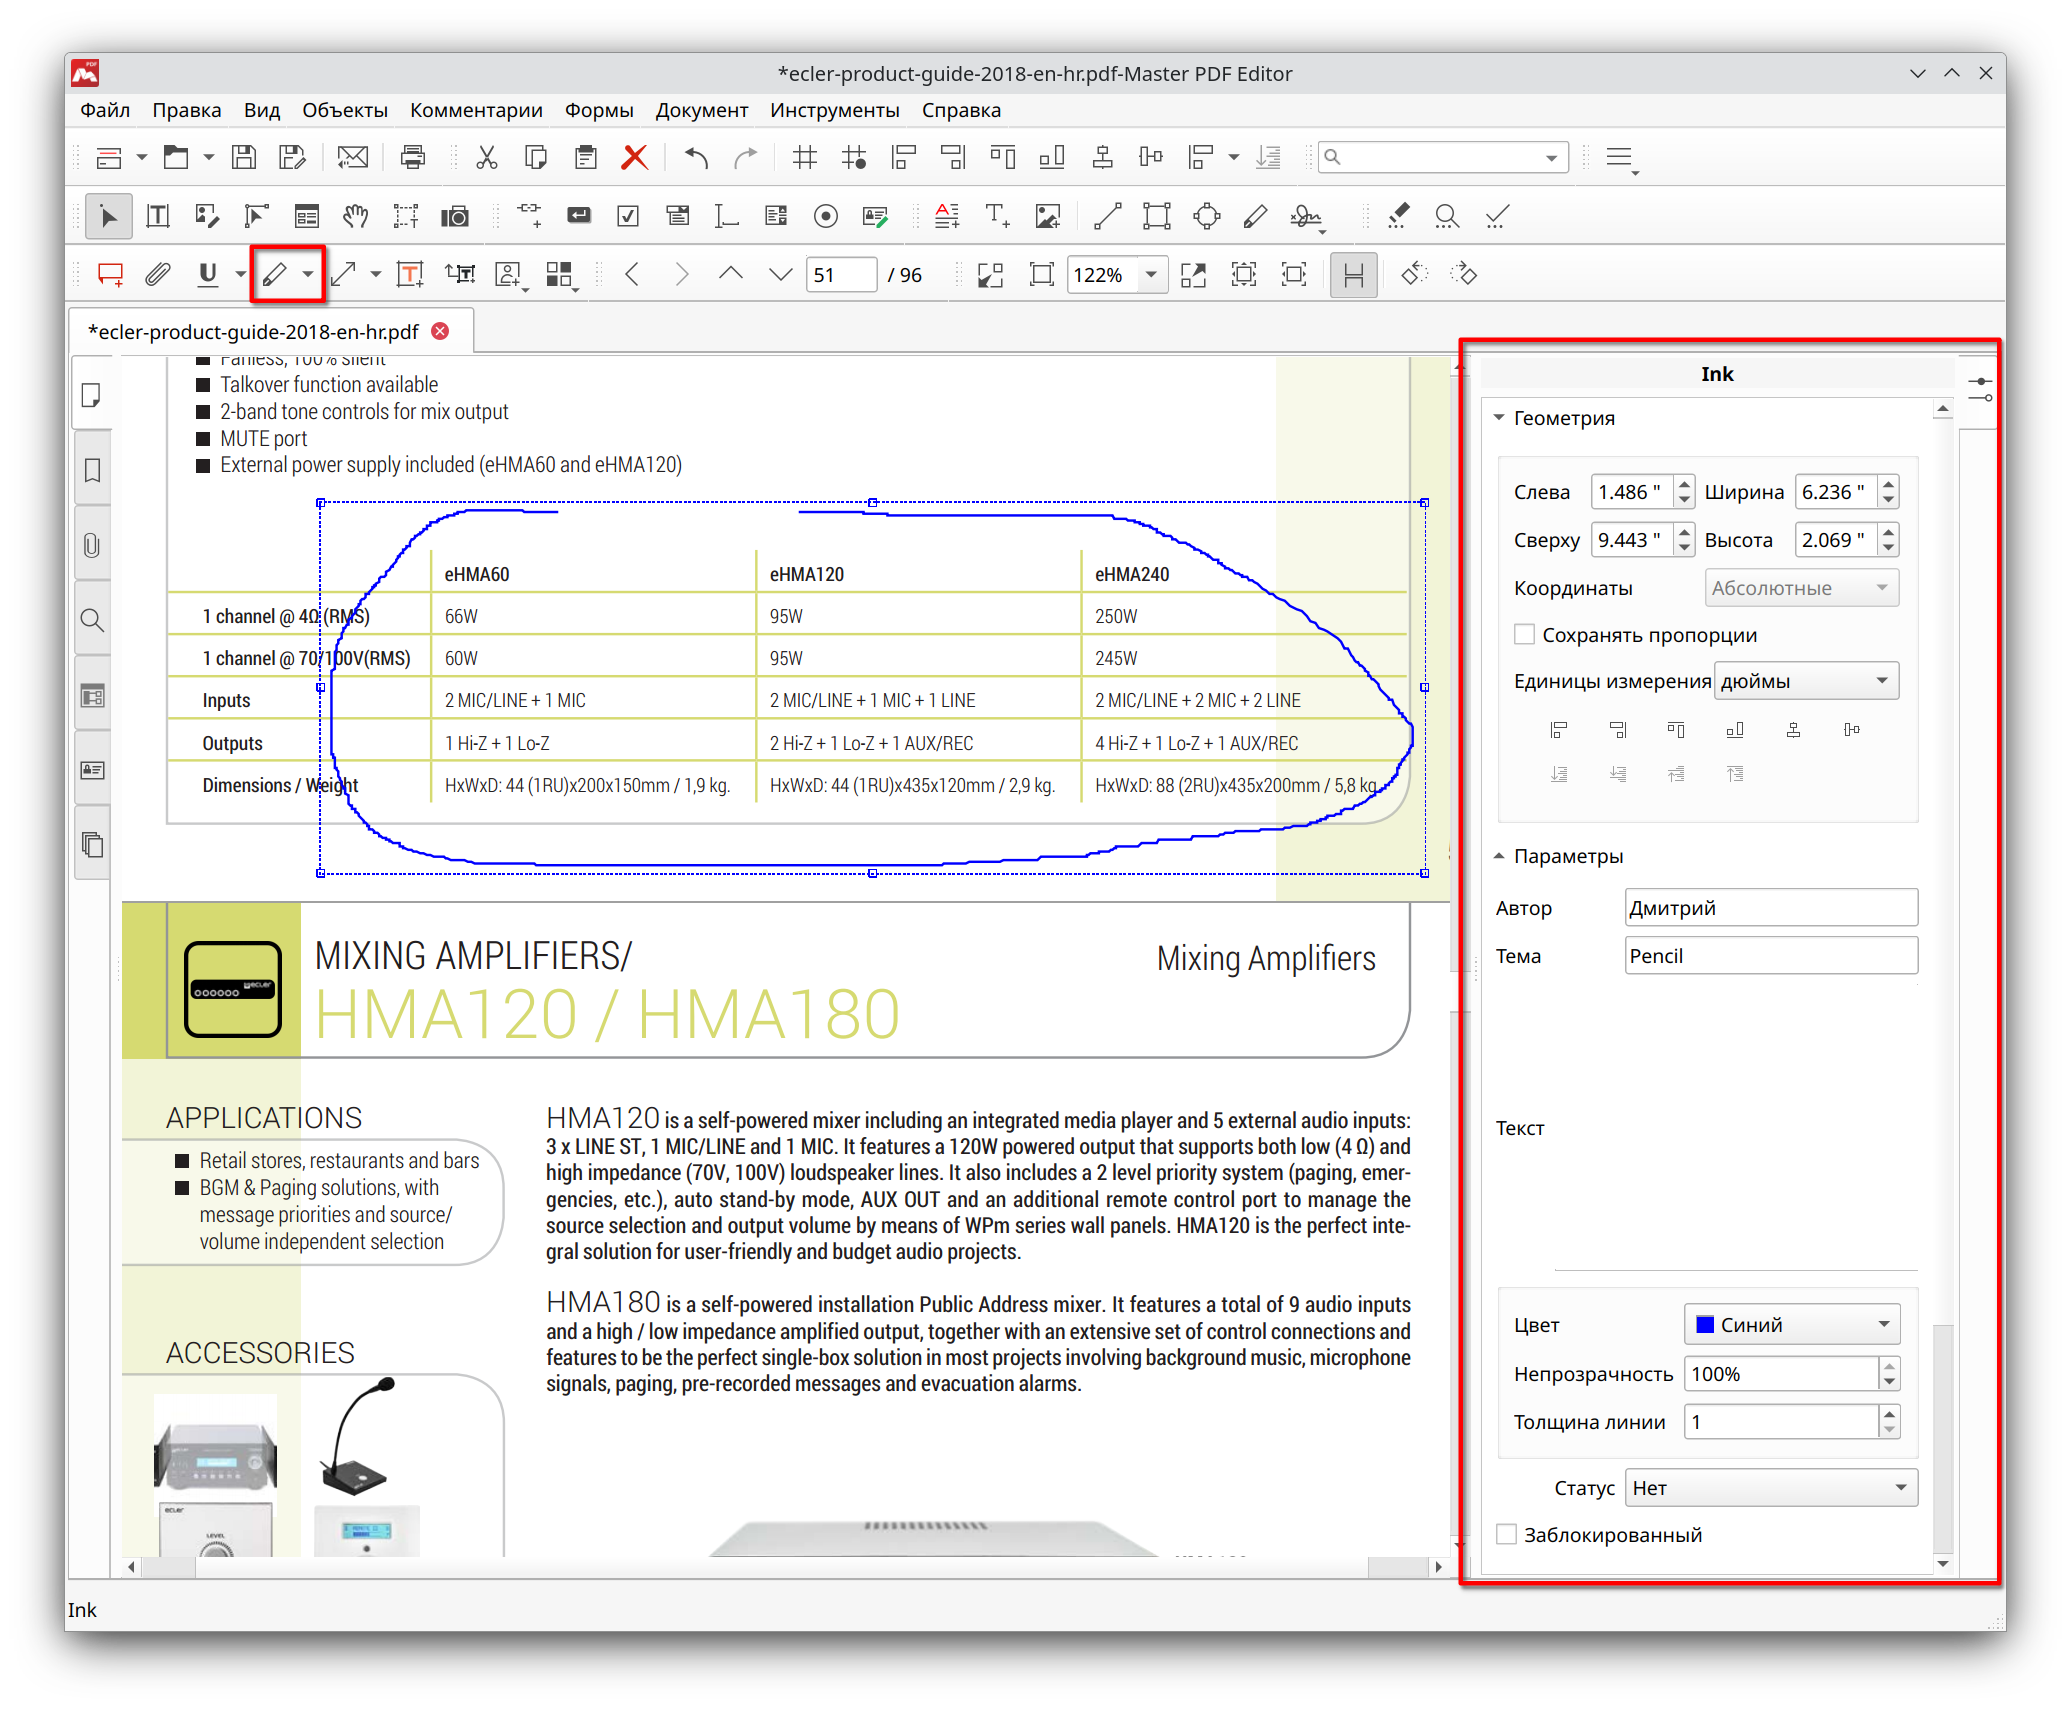Click the sticky note comment tool

(110, 274)
